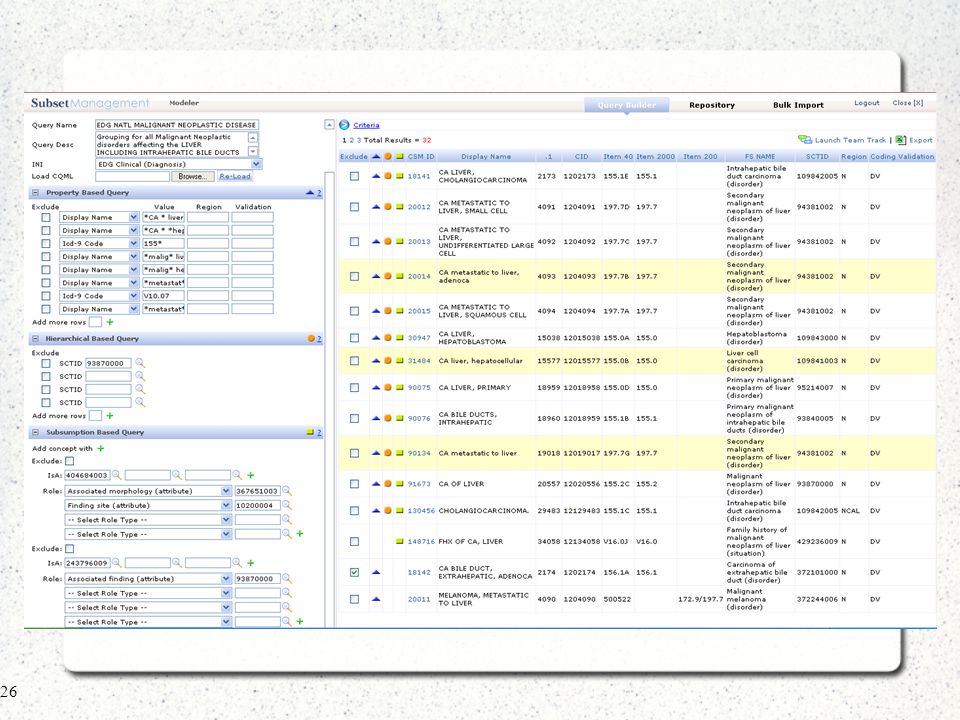Open search magnifier beside IsA 404684003
The height and width of the screenshot is (720, 960).
[x=116, y=475]
